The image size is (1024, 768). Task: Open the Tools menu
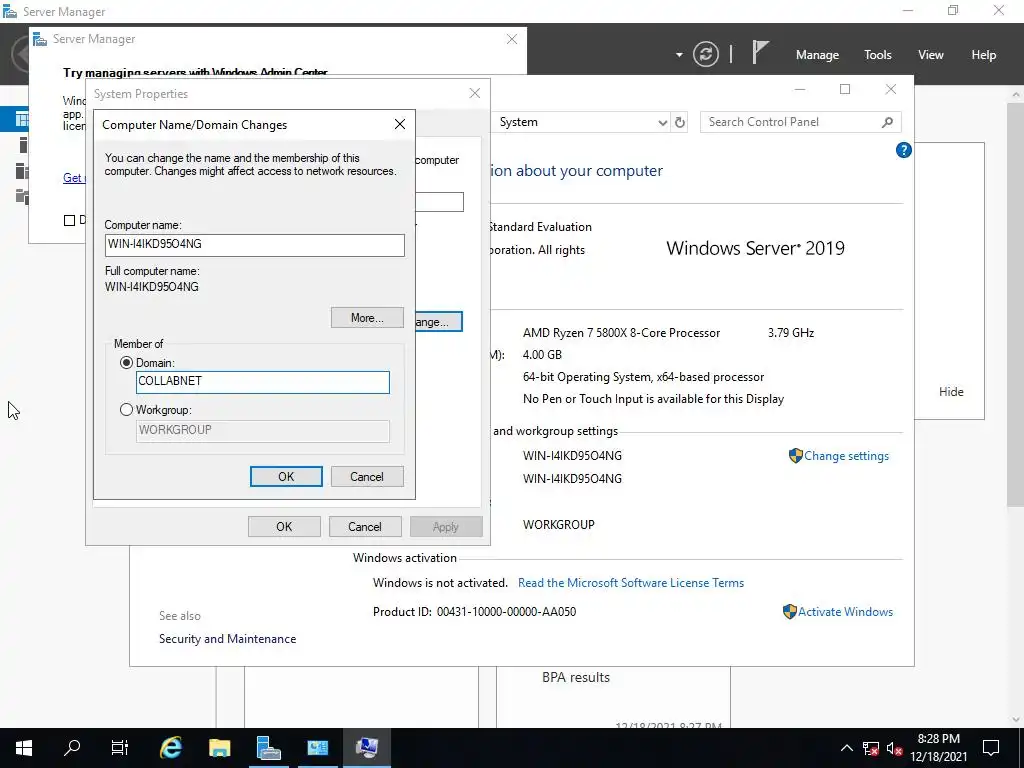click(x=877, y=55)
